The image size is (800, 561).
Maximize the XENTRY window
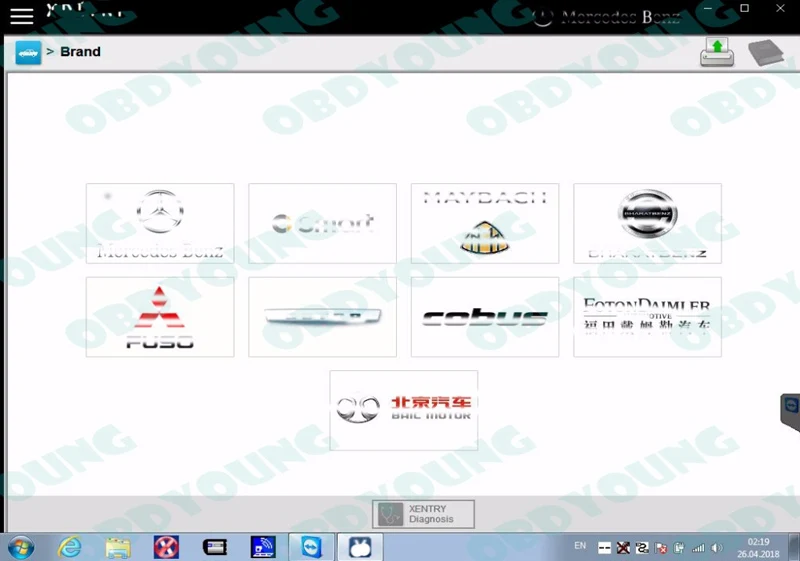pos(744,9)
